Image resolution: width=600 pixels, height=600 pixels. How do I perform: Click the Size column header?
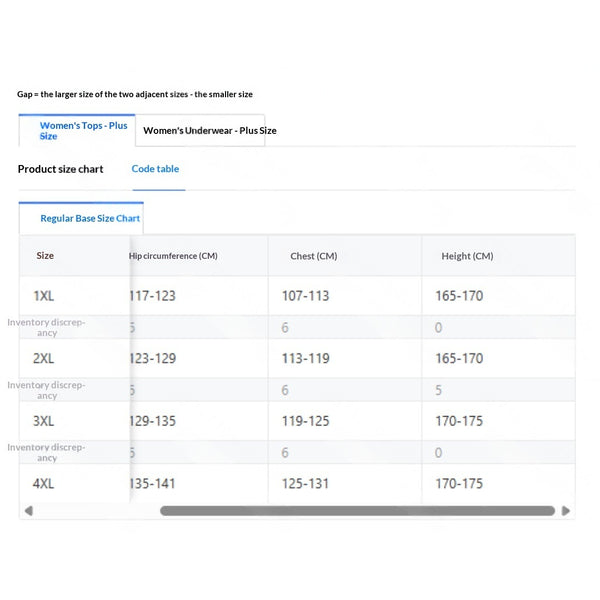coord(45,256)
